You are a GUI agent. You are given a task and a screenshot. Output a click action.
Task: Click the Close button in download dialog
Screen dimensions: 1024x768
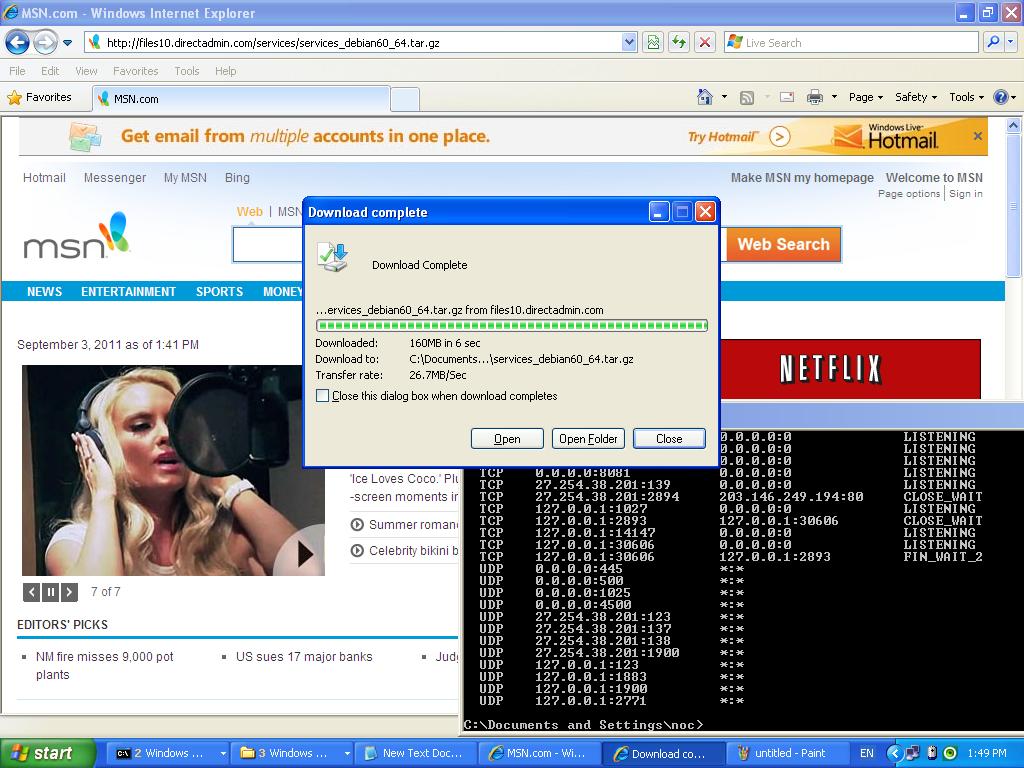coord(669,439)
